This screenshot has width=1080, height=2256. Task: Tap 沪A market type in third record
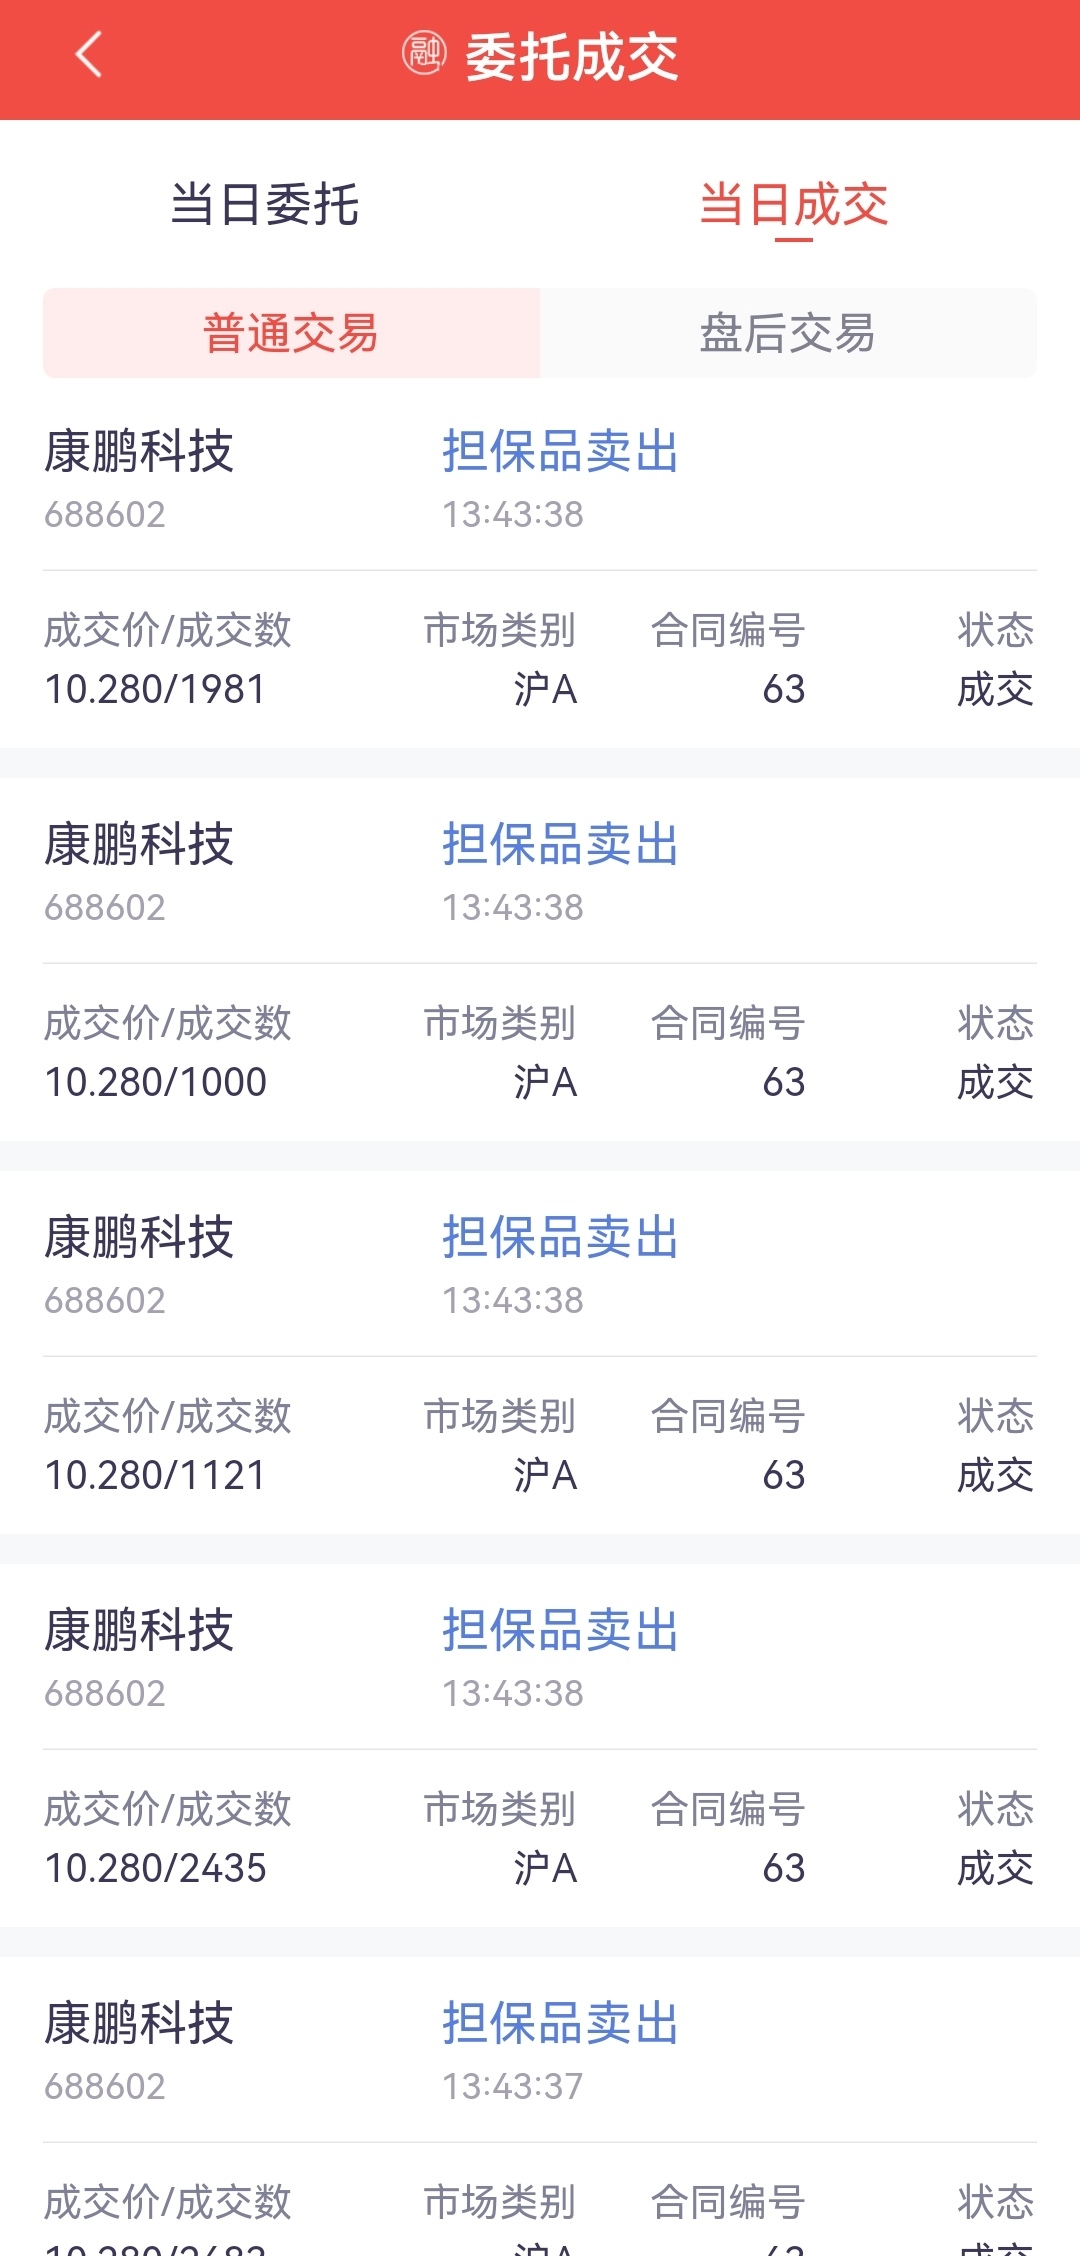click(546, 1475)
